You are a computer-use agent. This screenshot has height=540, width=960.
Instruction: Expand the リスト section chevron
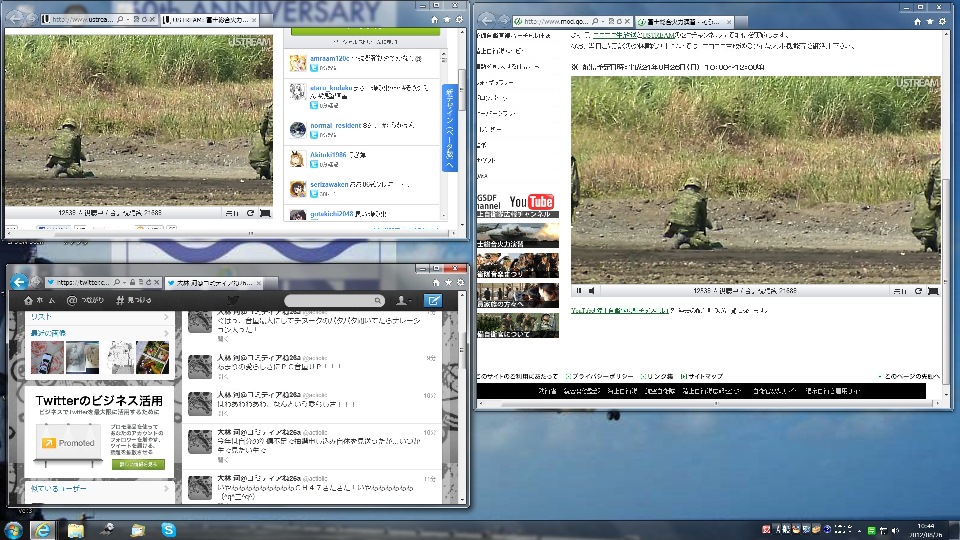(166, 317)
